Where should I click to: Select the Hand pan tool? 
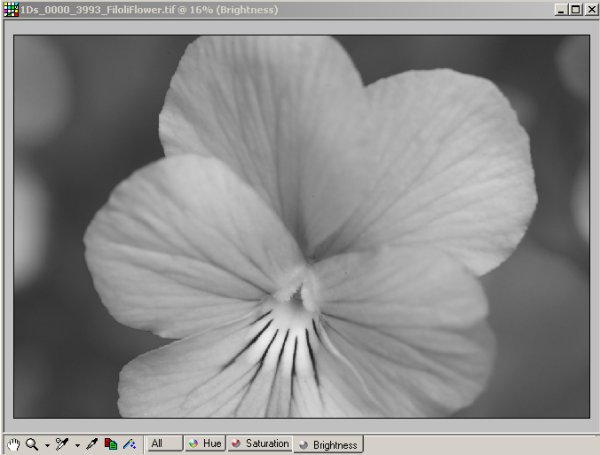tap(14, 443)
